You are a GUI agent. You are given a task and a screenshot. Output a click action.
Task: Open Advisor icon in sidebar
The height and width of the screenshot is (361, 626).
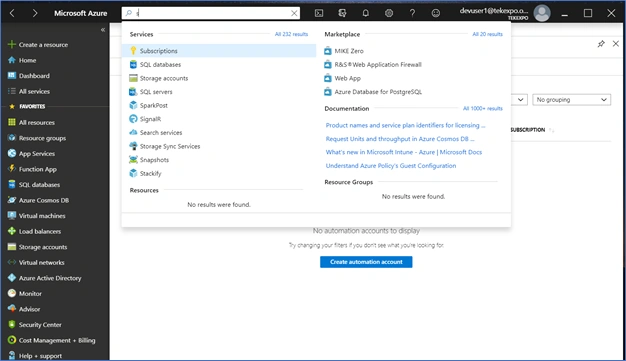pyautogui.click(x=12, y=309)
